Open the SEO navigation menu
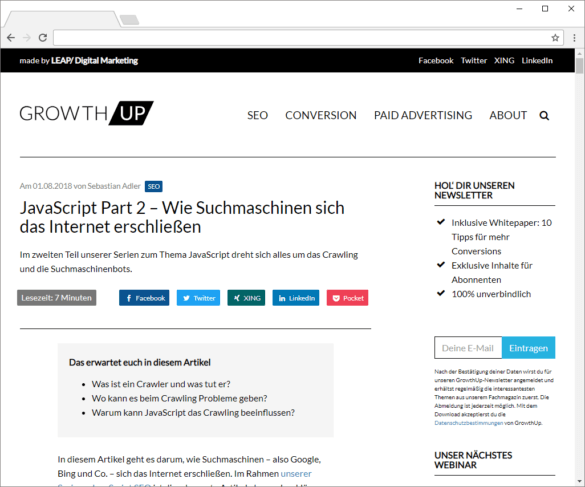Viewport: 585px width, 487px height. point(257,115)
